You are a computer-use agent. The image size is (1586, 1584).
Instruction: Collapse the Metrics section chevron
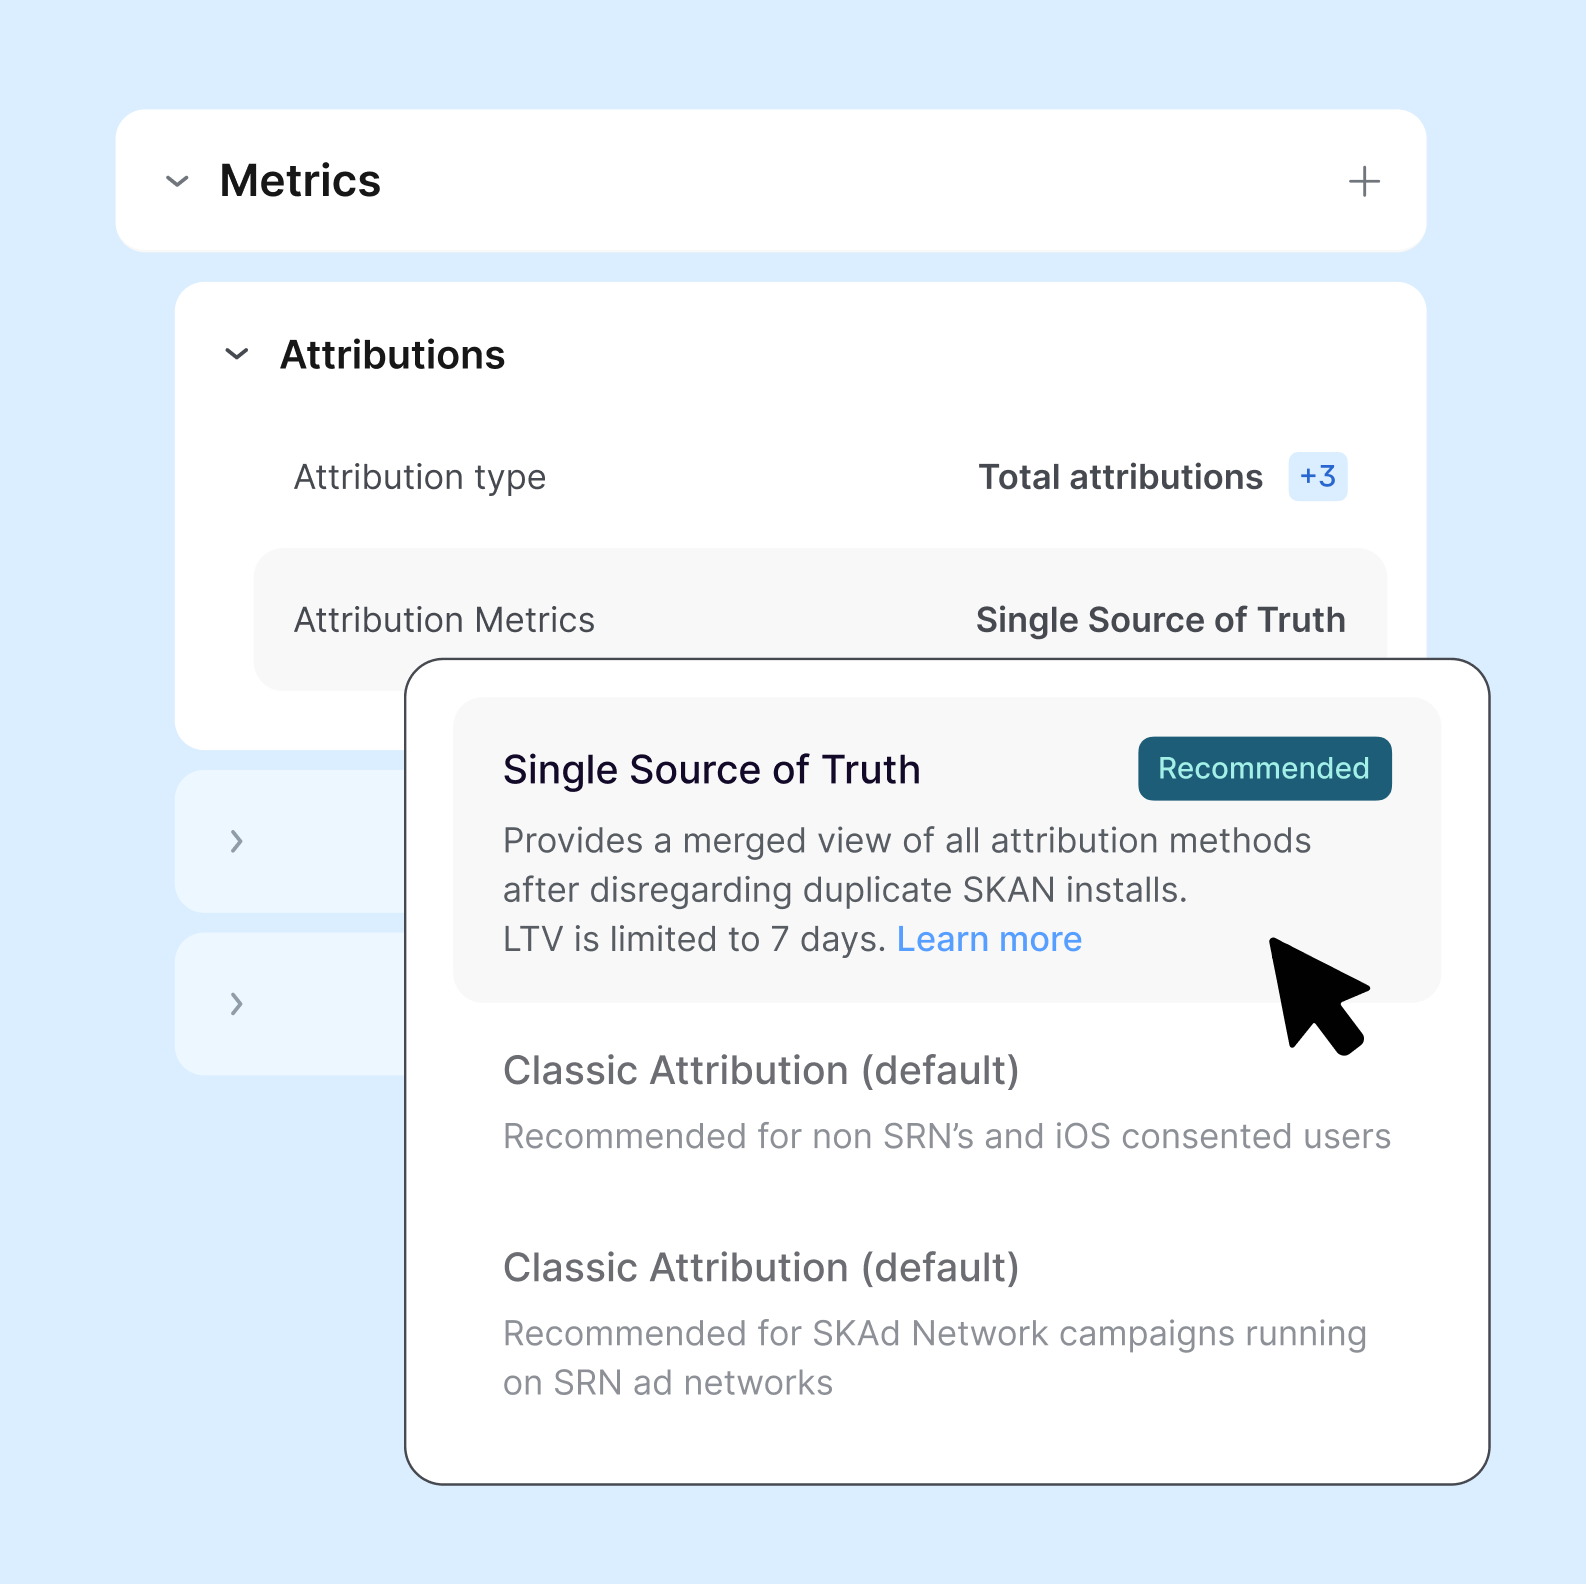coord(177,182)
